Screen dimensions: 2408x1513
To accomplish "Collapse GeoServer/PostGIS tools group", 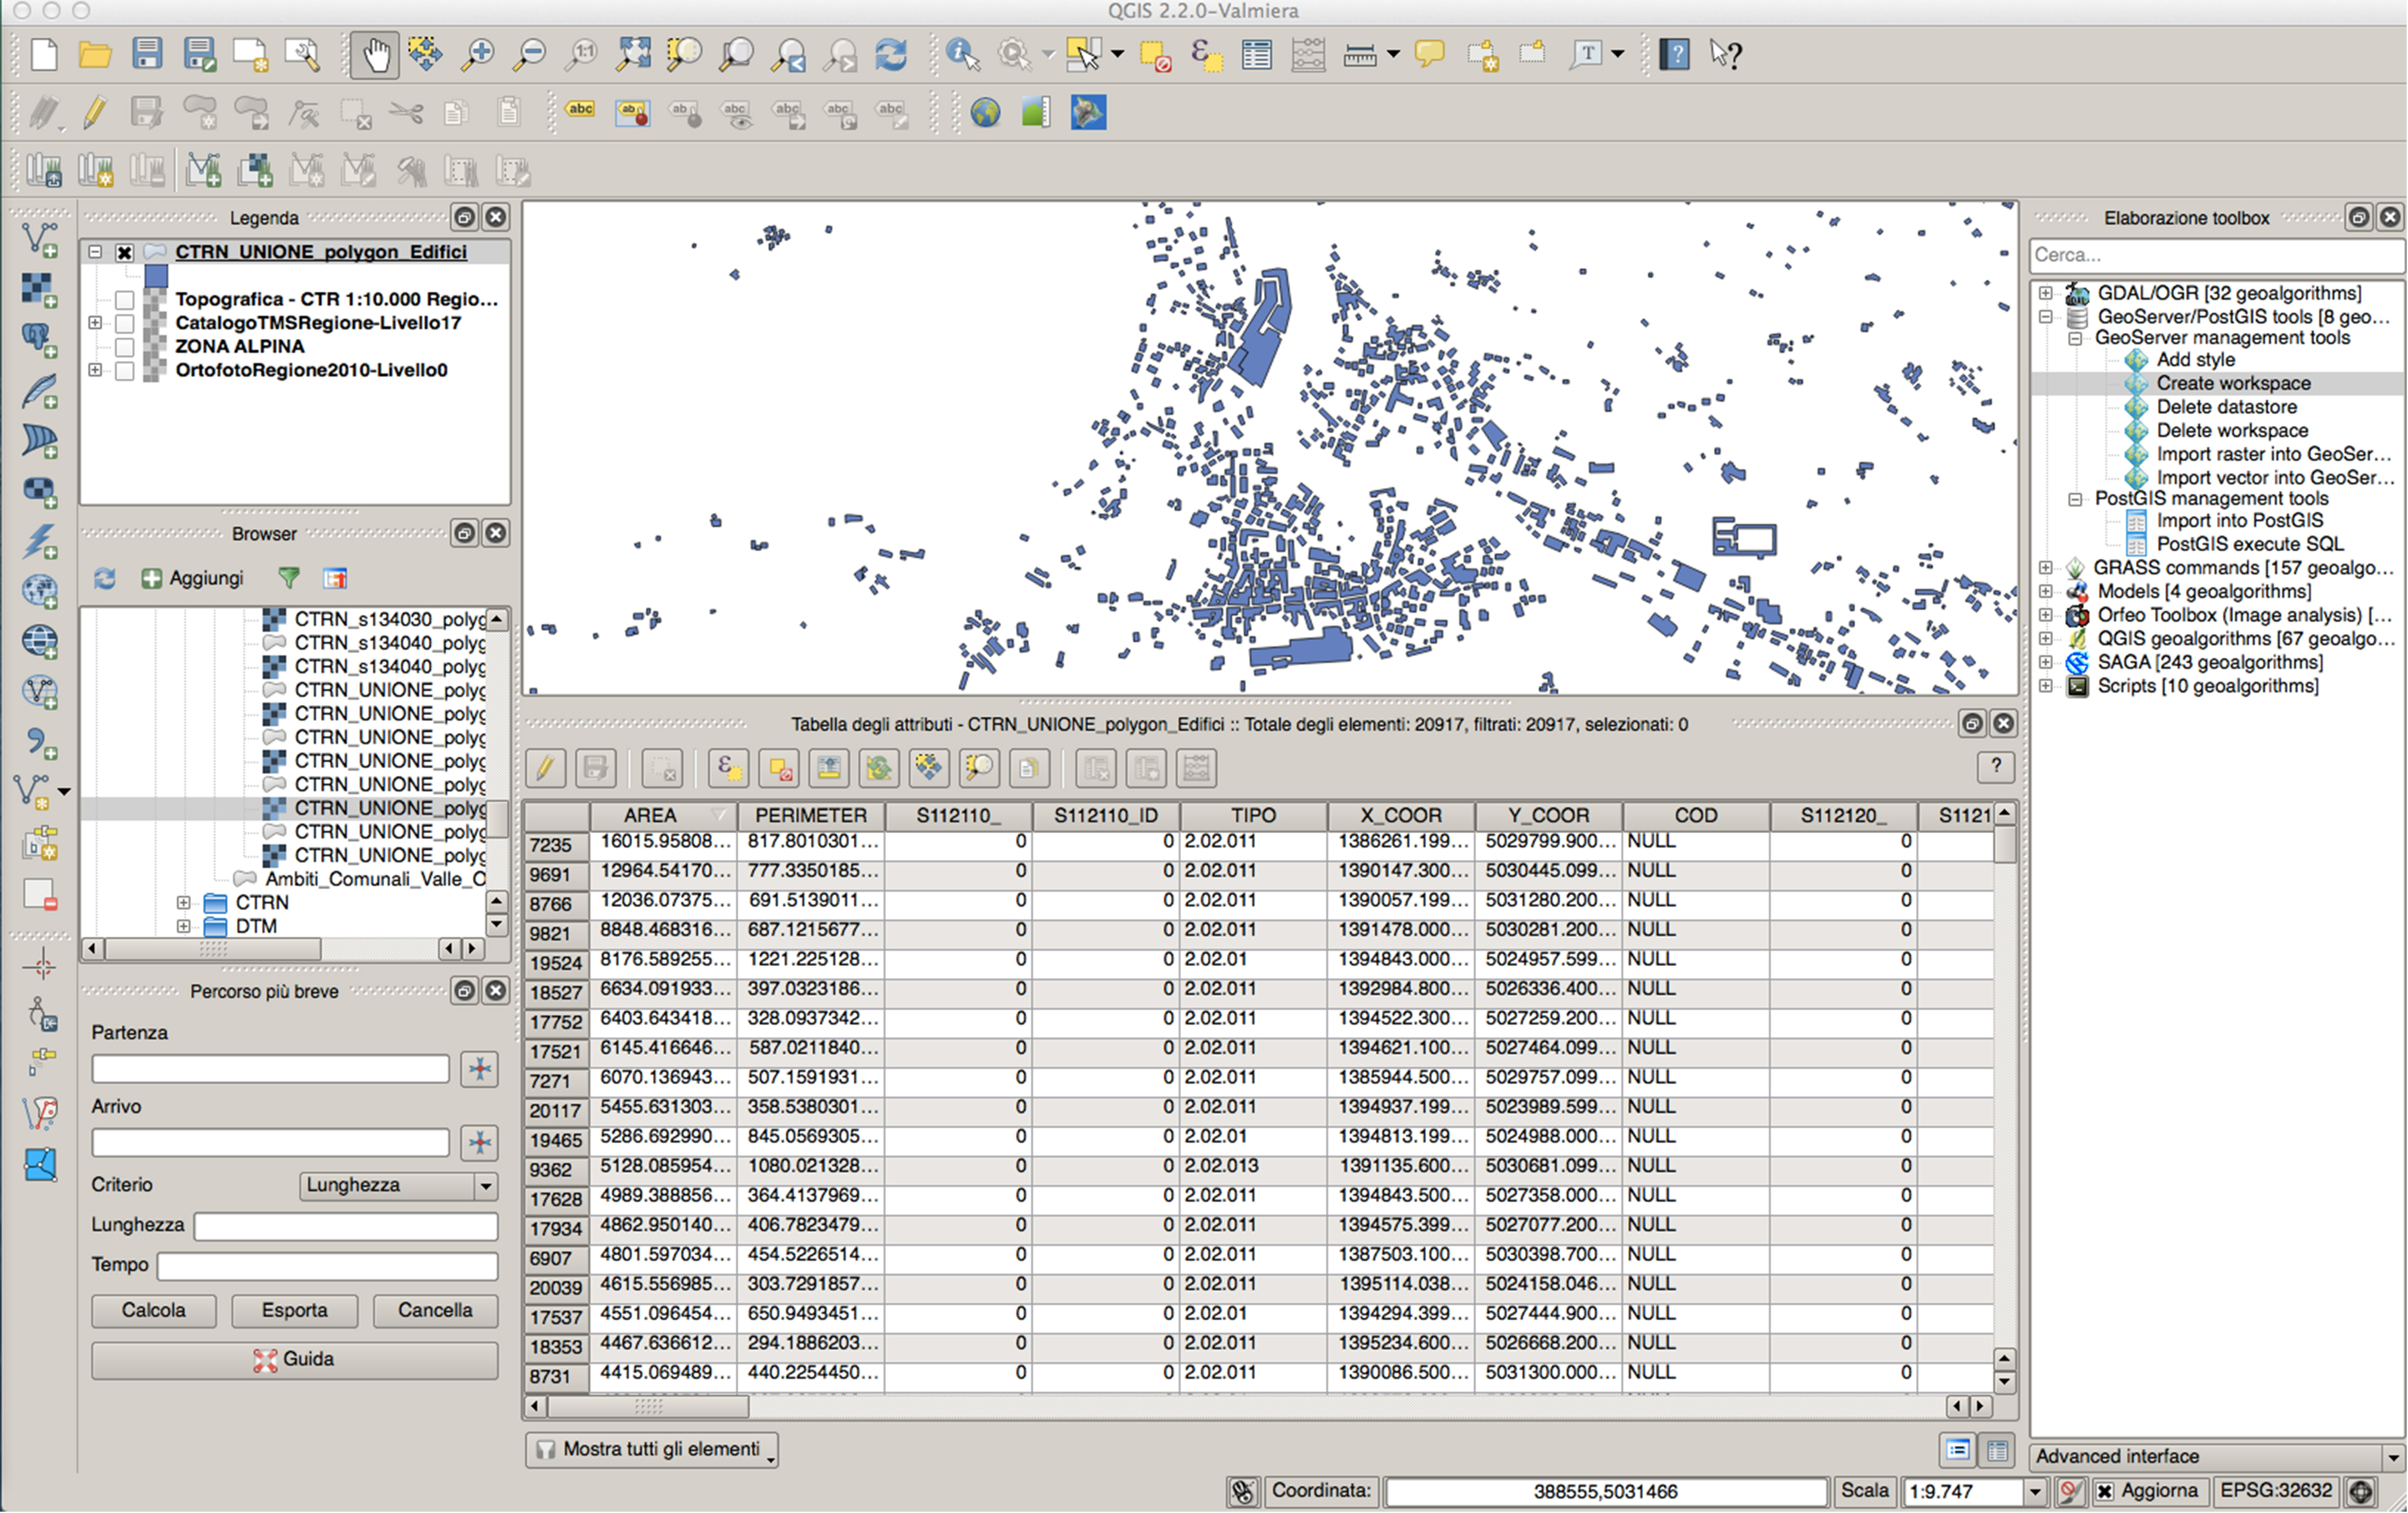I will click(x=2046, y=317).
